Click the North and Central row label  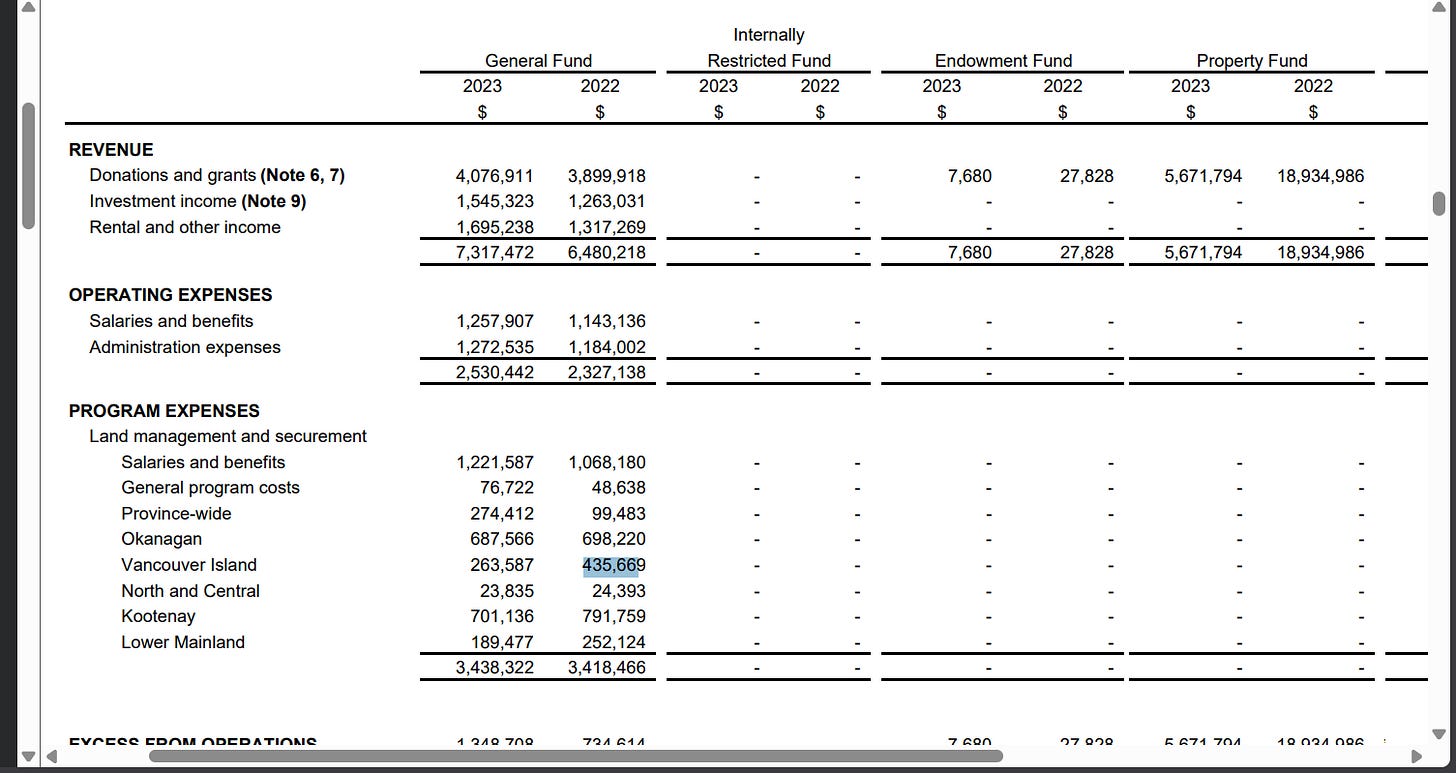[190, 591]
